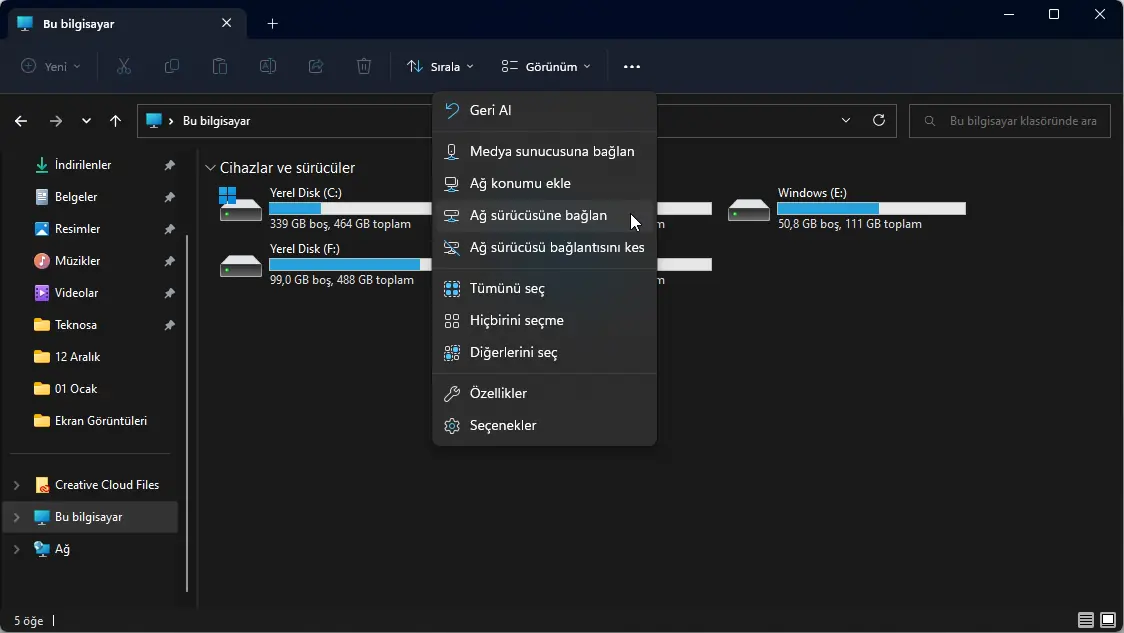This screenshot has height=633, width=1124.
Task: Navigate up one level with up arrow
Action: click(x=116, y=121)
